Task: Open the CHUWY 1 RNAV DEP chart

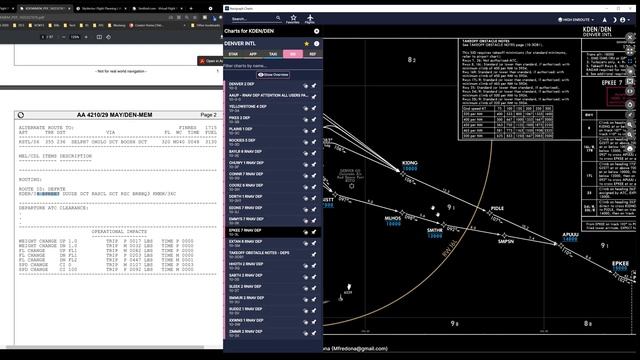Action: click(x=273, y=164)
